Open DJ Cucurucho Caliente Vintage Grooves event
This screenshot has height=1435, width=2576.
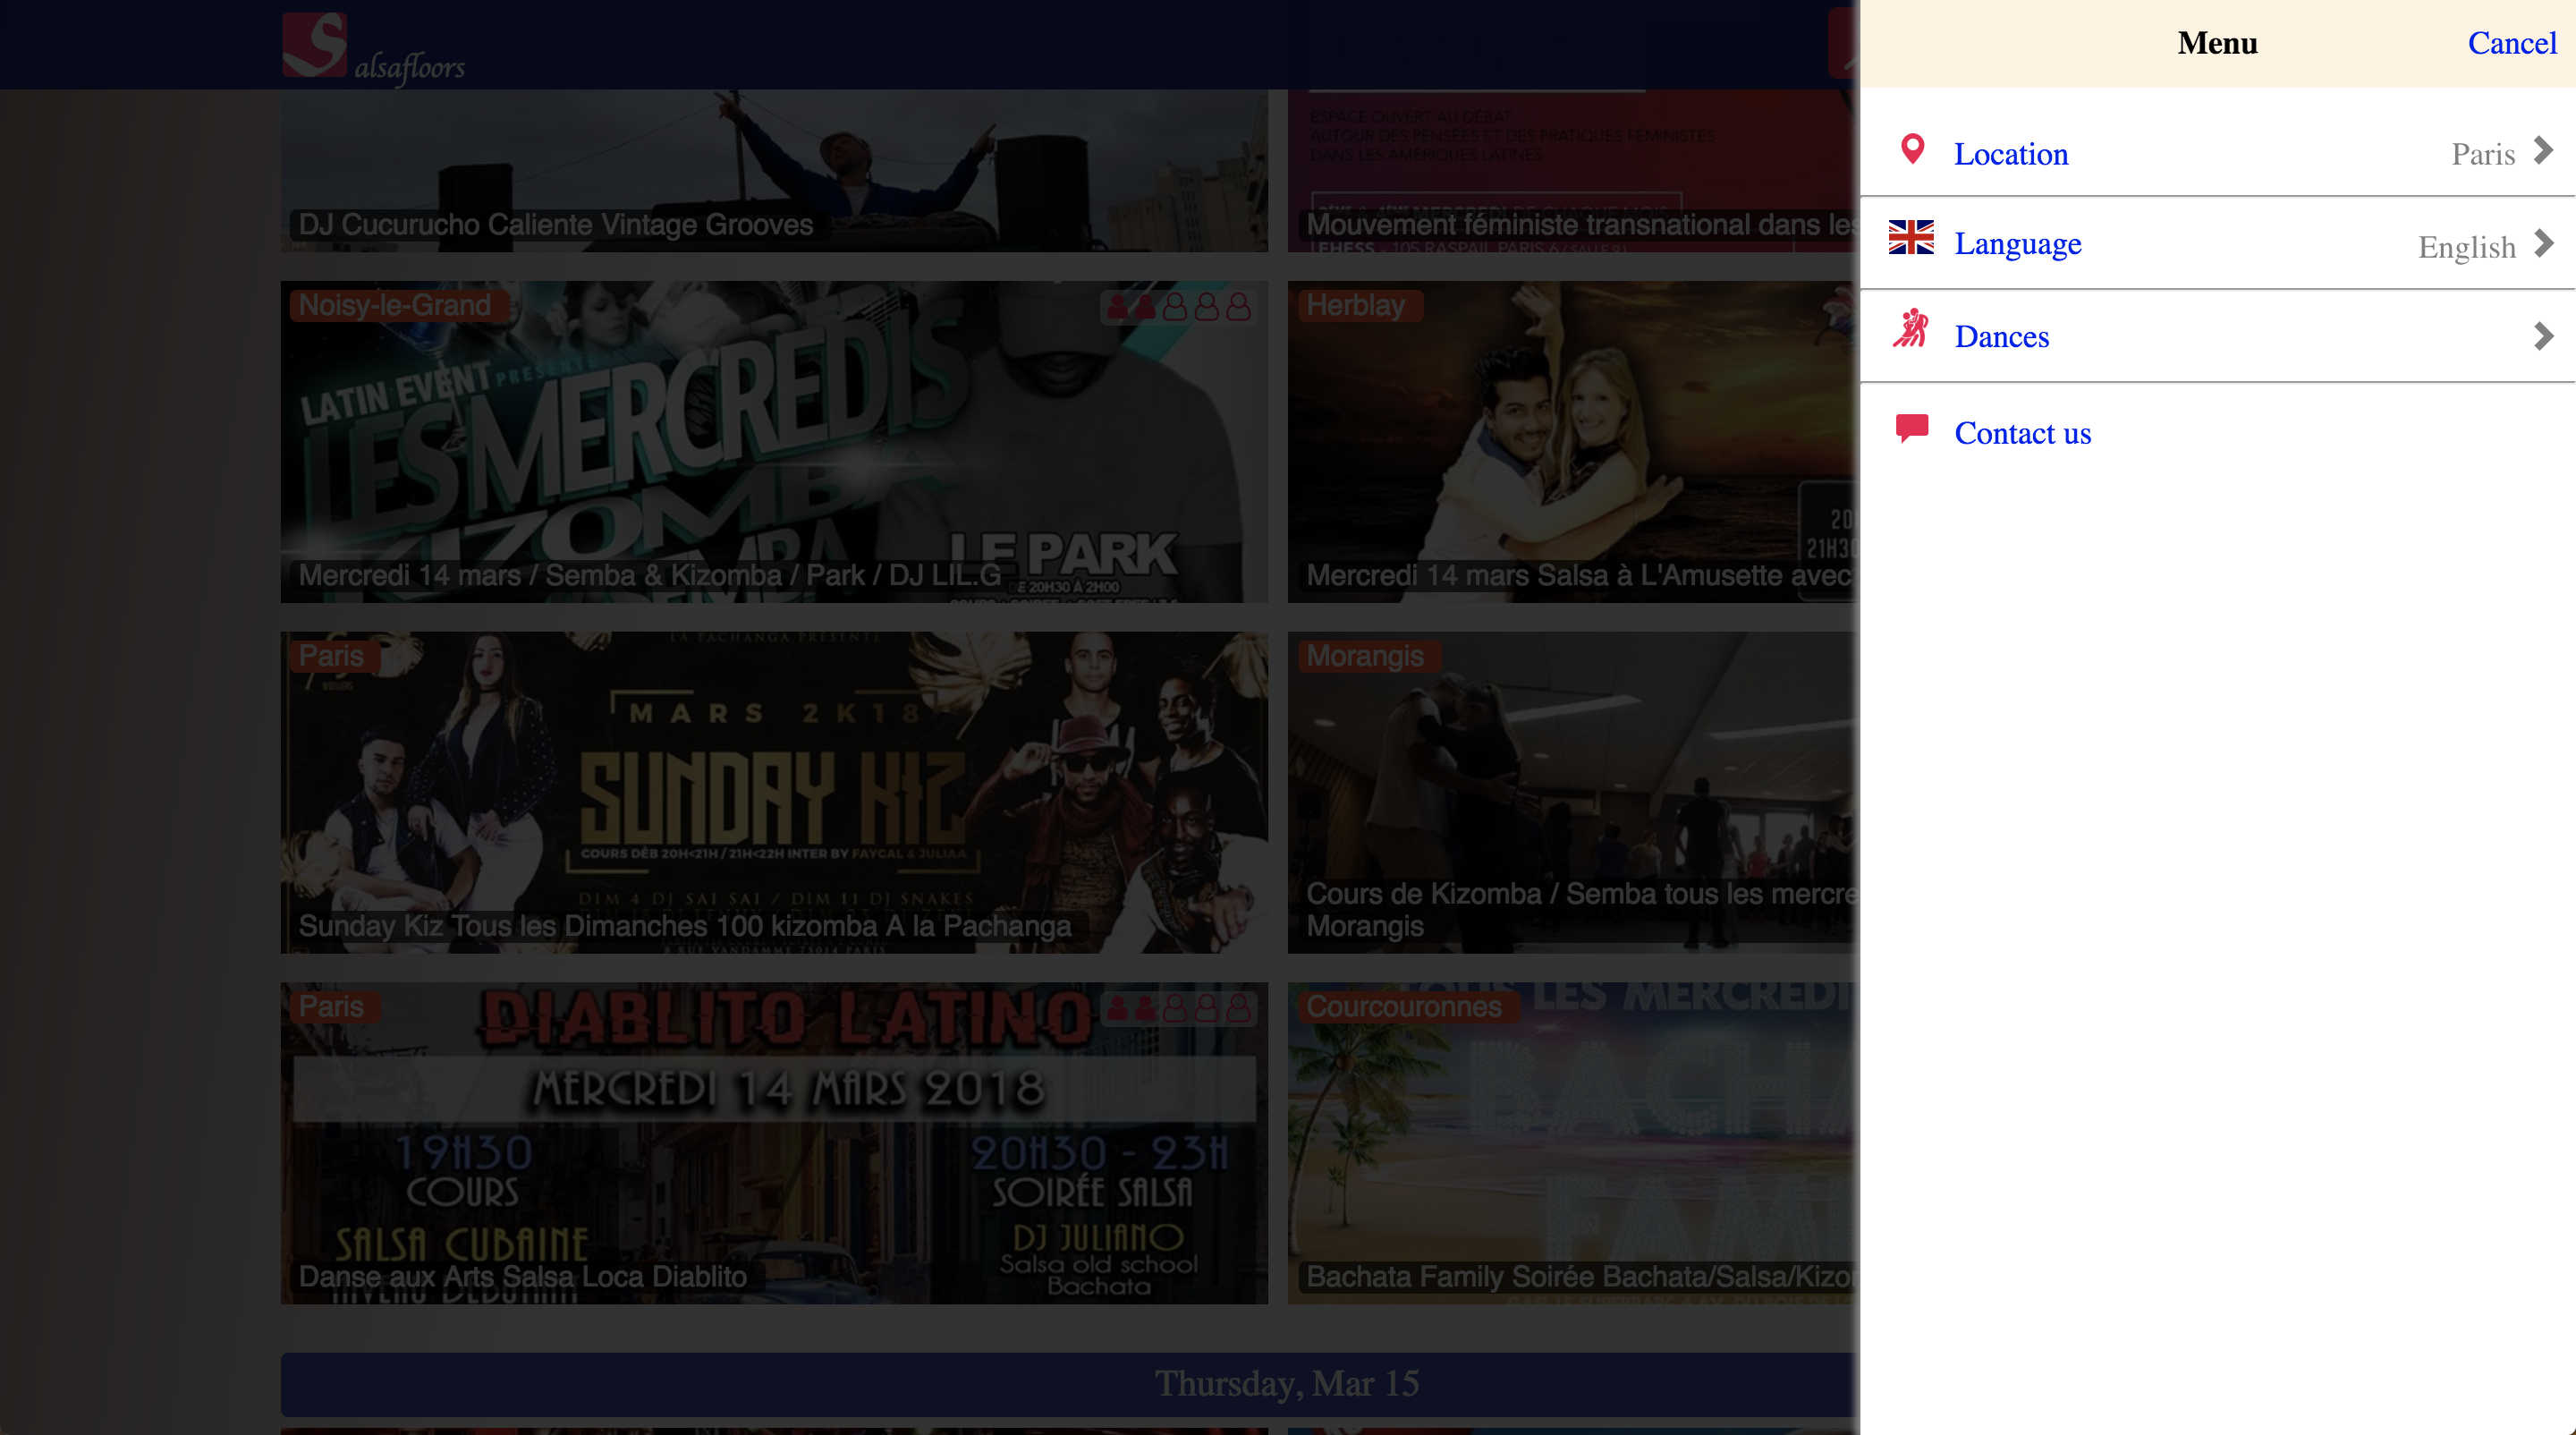click(x=774, y=170)
